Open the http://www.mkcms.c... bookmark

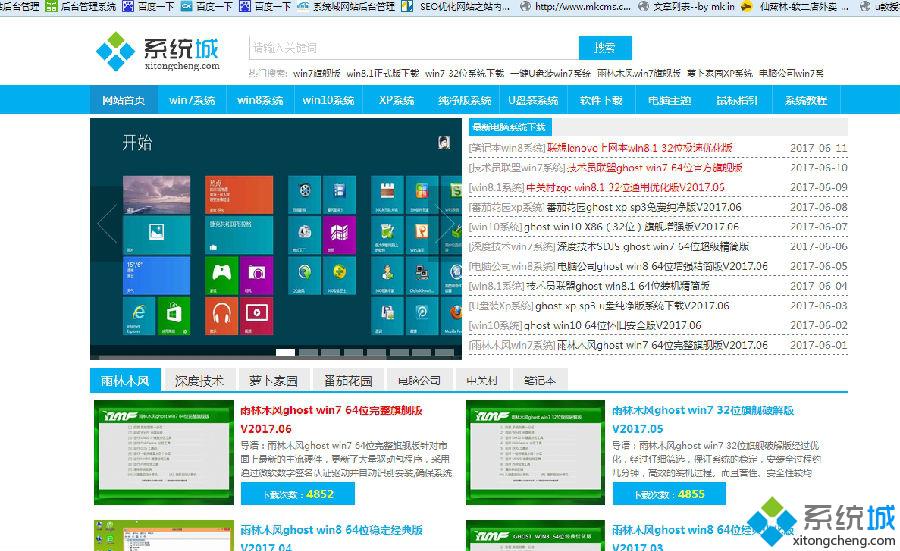tap(576, 6)
